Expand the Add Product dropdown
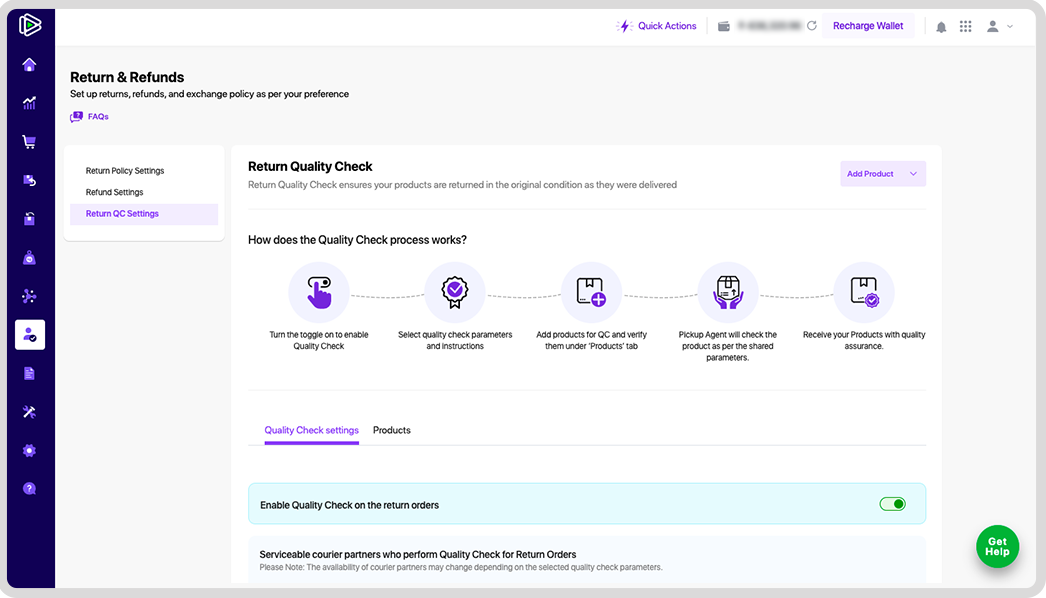The width and height of the screenshot is (1046, 598). [883, 174]
